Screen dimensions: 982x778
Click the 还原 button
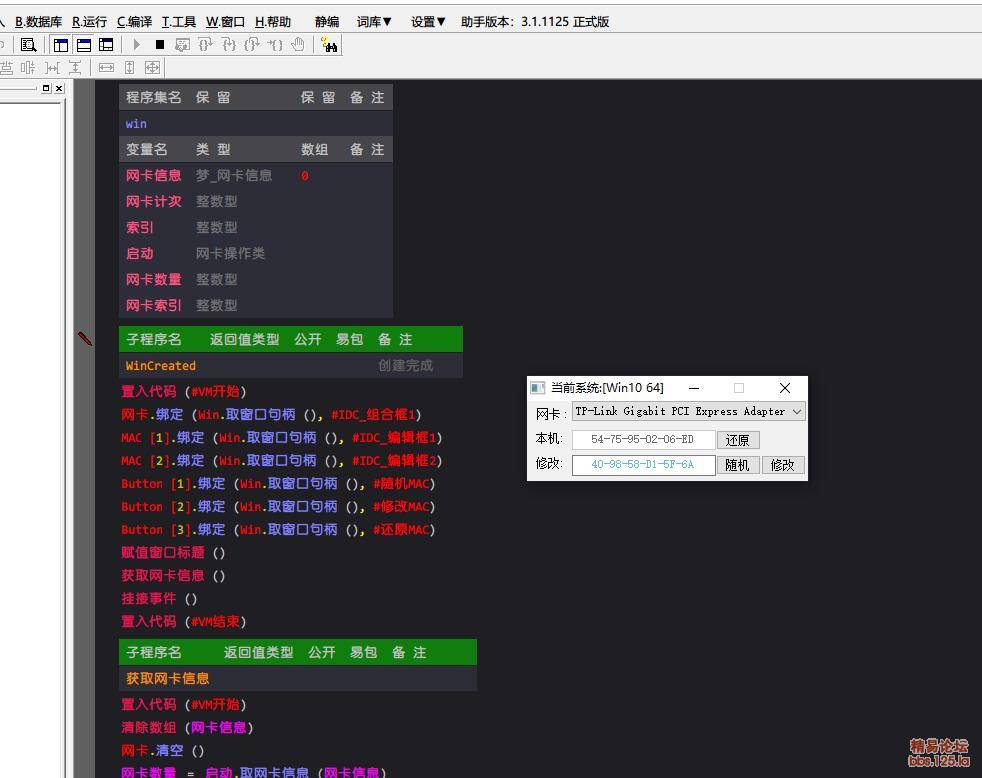(x=738, y=440)
